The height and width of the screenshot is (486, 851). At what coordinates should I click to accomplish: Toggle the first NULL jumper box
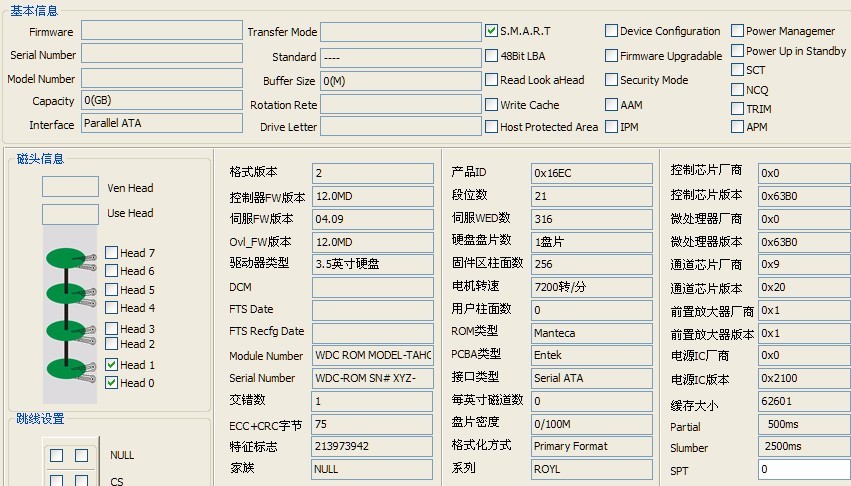(x=56, y=455)
